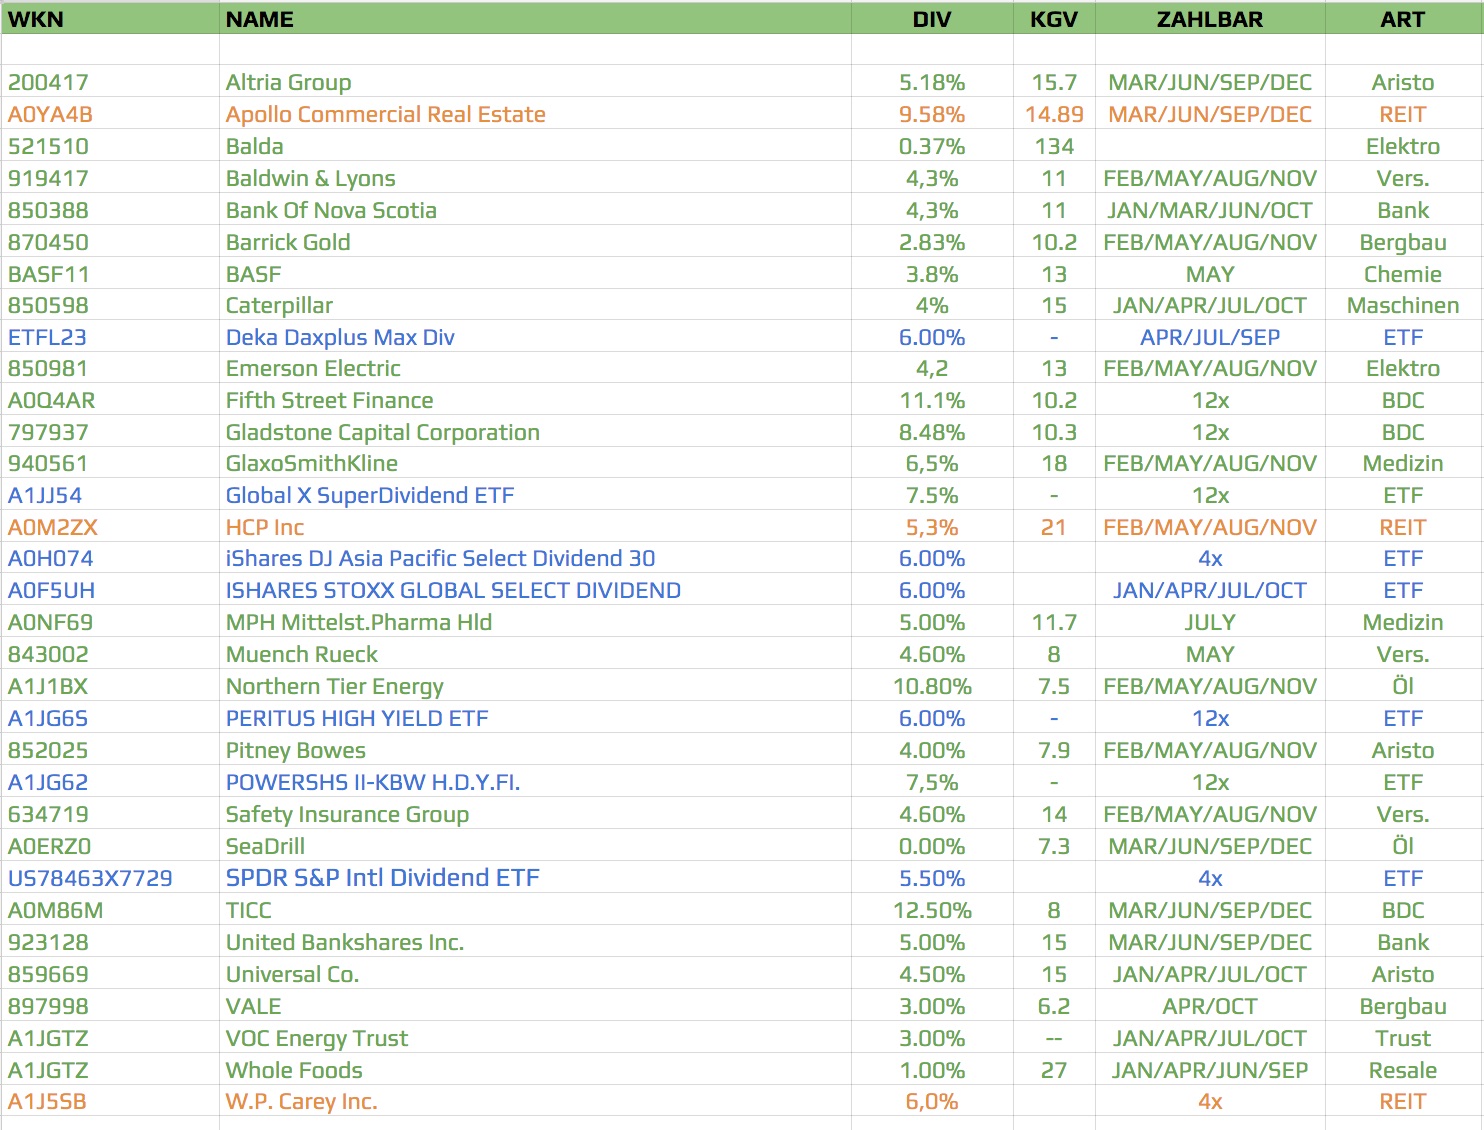
Task: Click the VALE name cell
Action: (535, 1006)
